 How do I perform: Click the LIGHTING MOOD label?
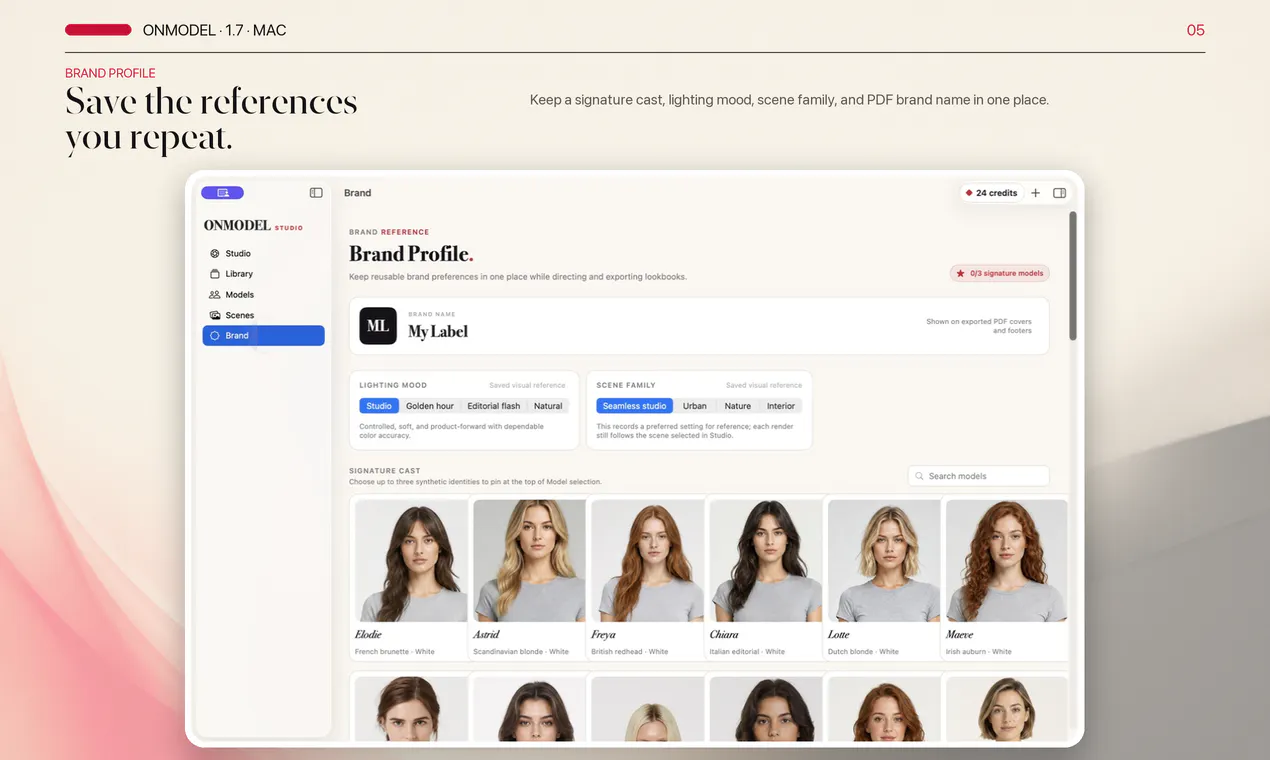click(x=393, y=385)
